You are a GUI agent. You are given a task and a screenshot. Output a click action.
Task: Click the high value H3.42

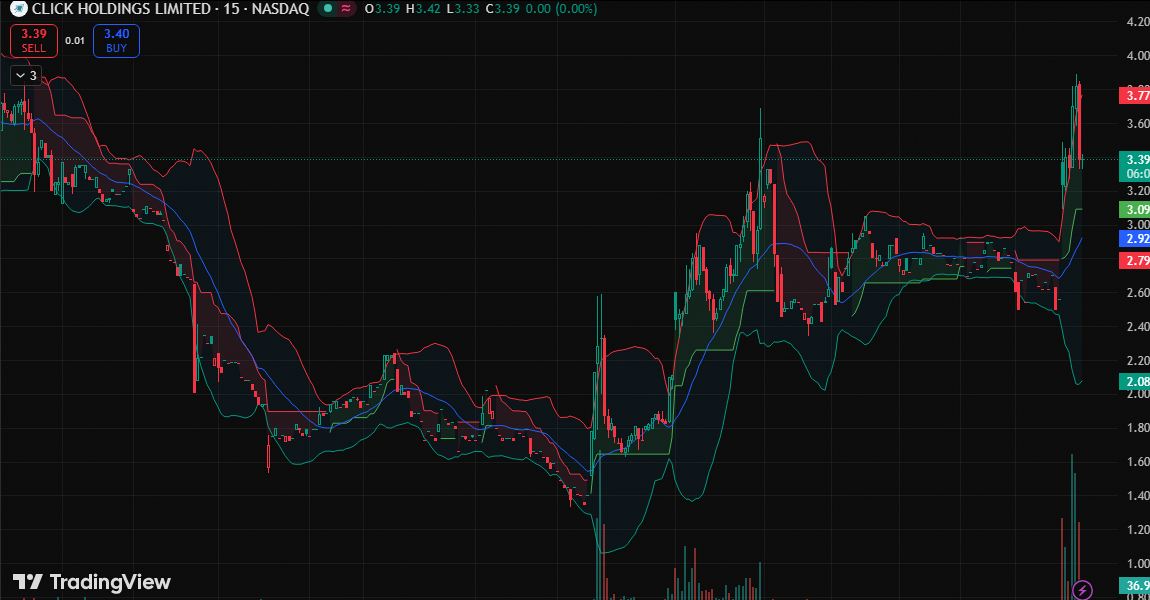(x=423, y=9)
